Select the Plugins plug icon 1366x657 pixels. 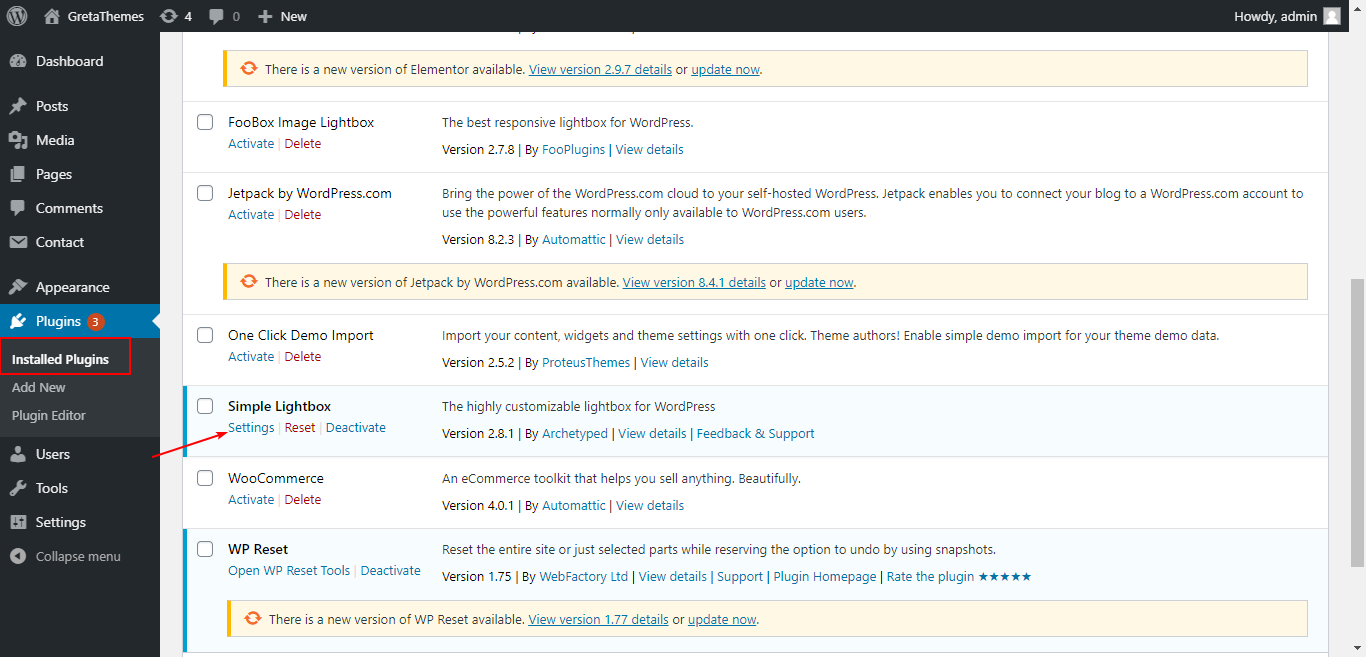click(21, 321)
